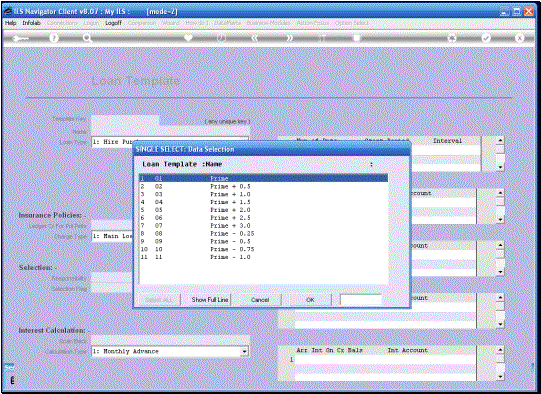Select the Prime + 1.0 row
This screenshot has height=394, width=541.
point(264,194)
